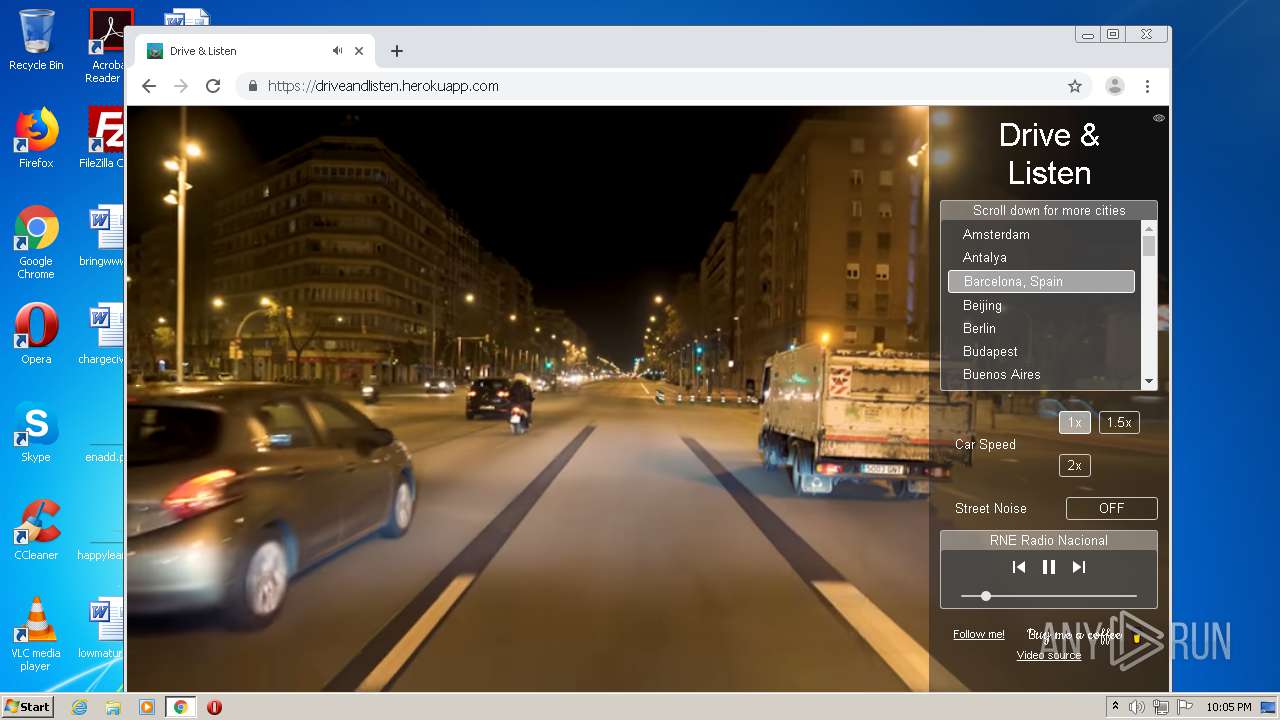This screenshot has height=720, width=1280.
Task: Open the Follow me! link
Action: [978, 634]
